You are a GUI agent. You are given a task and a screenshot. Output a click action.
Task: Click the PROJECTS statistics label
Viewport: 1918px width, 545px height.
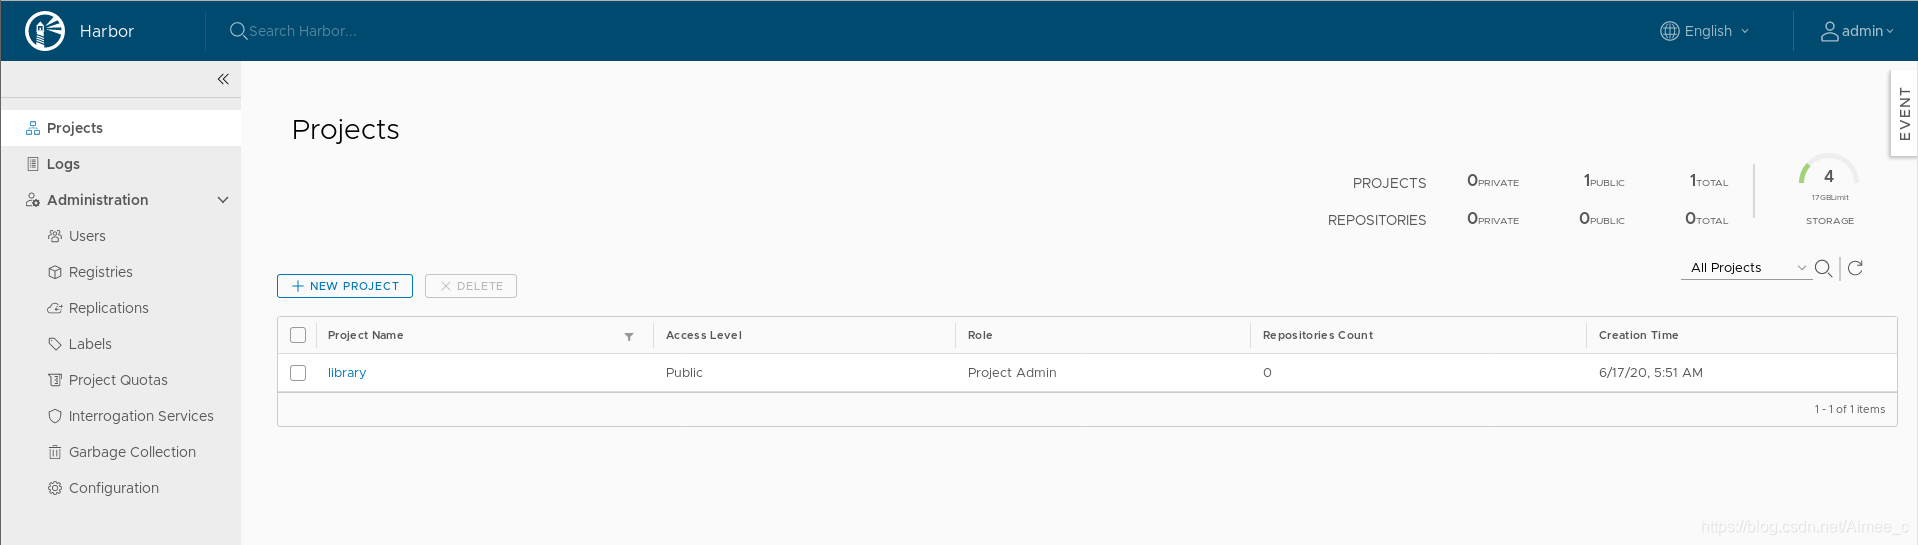point(1390,183)
